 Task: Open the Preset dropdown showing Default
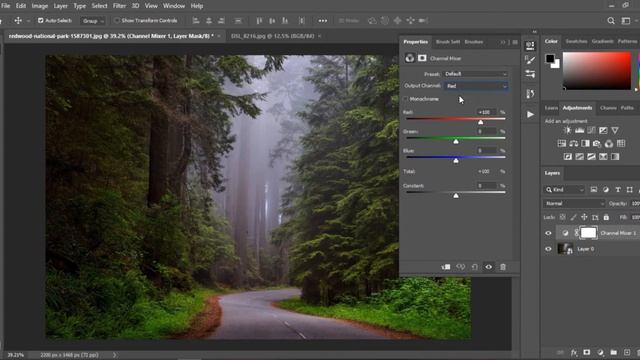click(476, 74)
